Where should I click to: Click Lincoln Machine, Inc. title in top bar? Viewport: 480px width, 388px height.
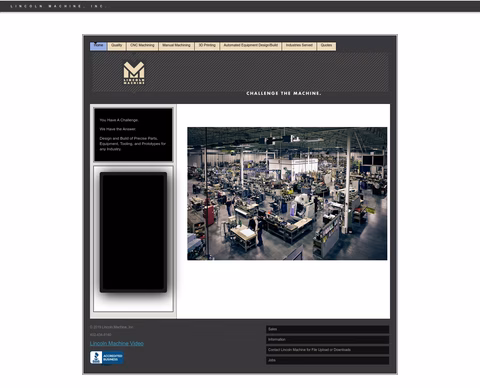59,6
